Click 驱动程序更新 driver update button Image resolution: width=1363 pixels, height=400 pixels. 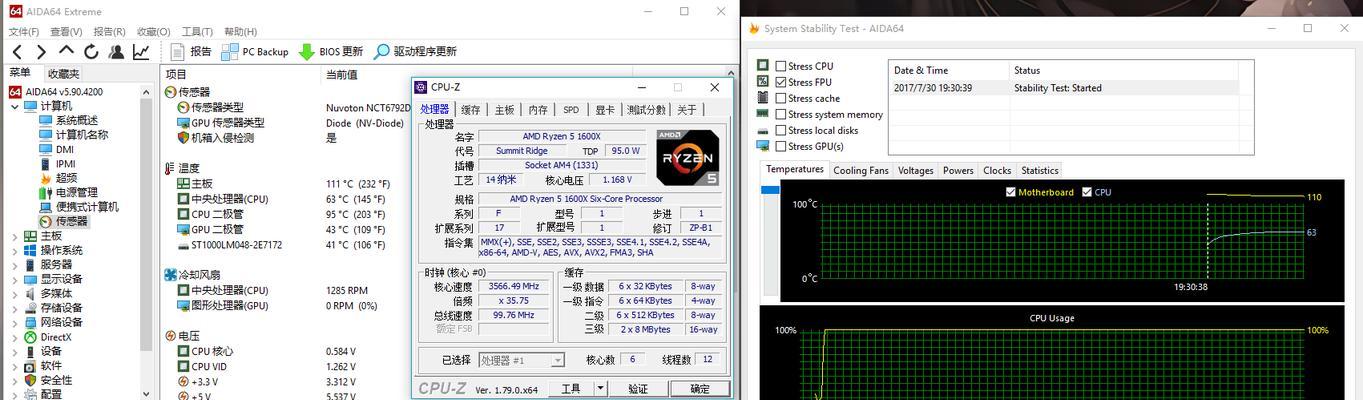pyautogui.click(x=415, y=52)
